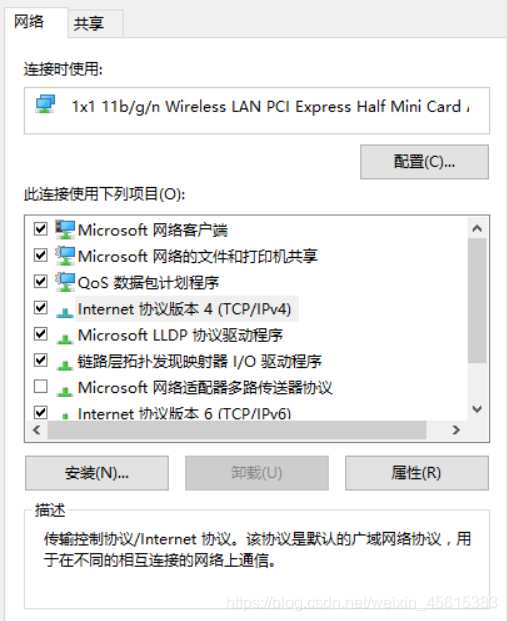Image resolution: width=507 pixels, height=621 pixels.
Task: Click the 链路层拓扑发现映射器 icon
Action: click(65, 365)
